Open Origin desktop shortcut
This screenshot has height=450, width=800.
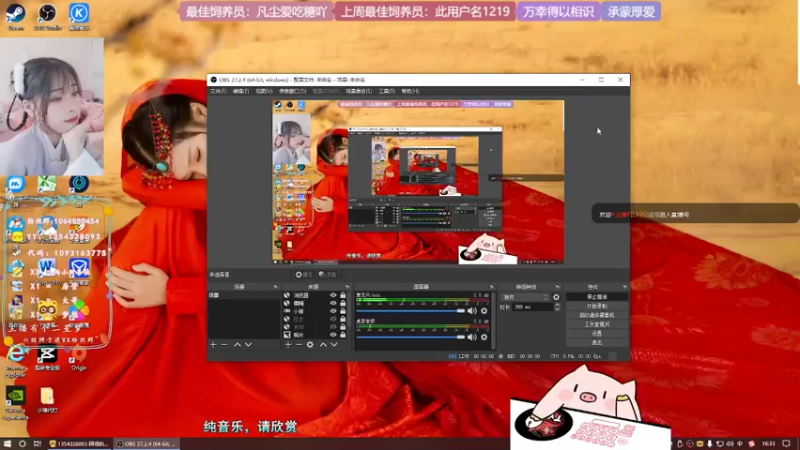79,357
